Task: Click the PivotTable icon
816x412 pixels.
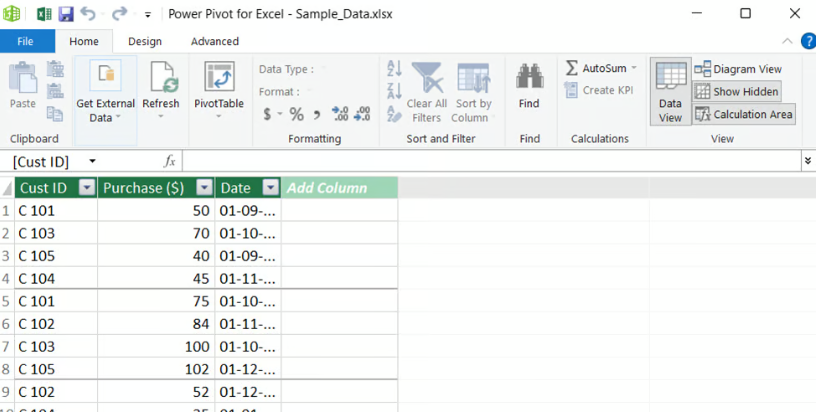Action: tap(219, 77)
